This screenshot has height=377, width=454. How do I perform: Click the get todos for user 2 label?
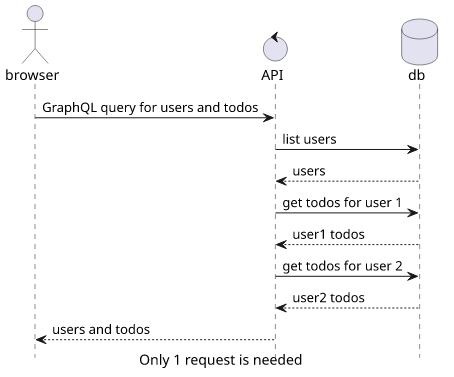point(342,266)
